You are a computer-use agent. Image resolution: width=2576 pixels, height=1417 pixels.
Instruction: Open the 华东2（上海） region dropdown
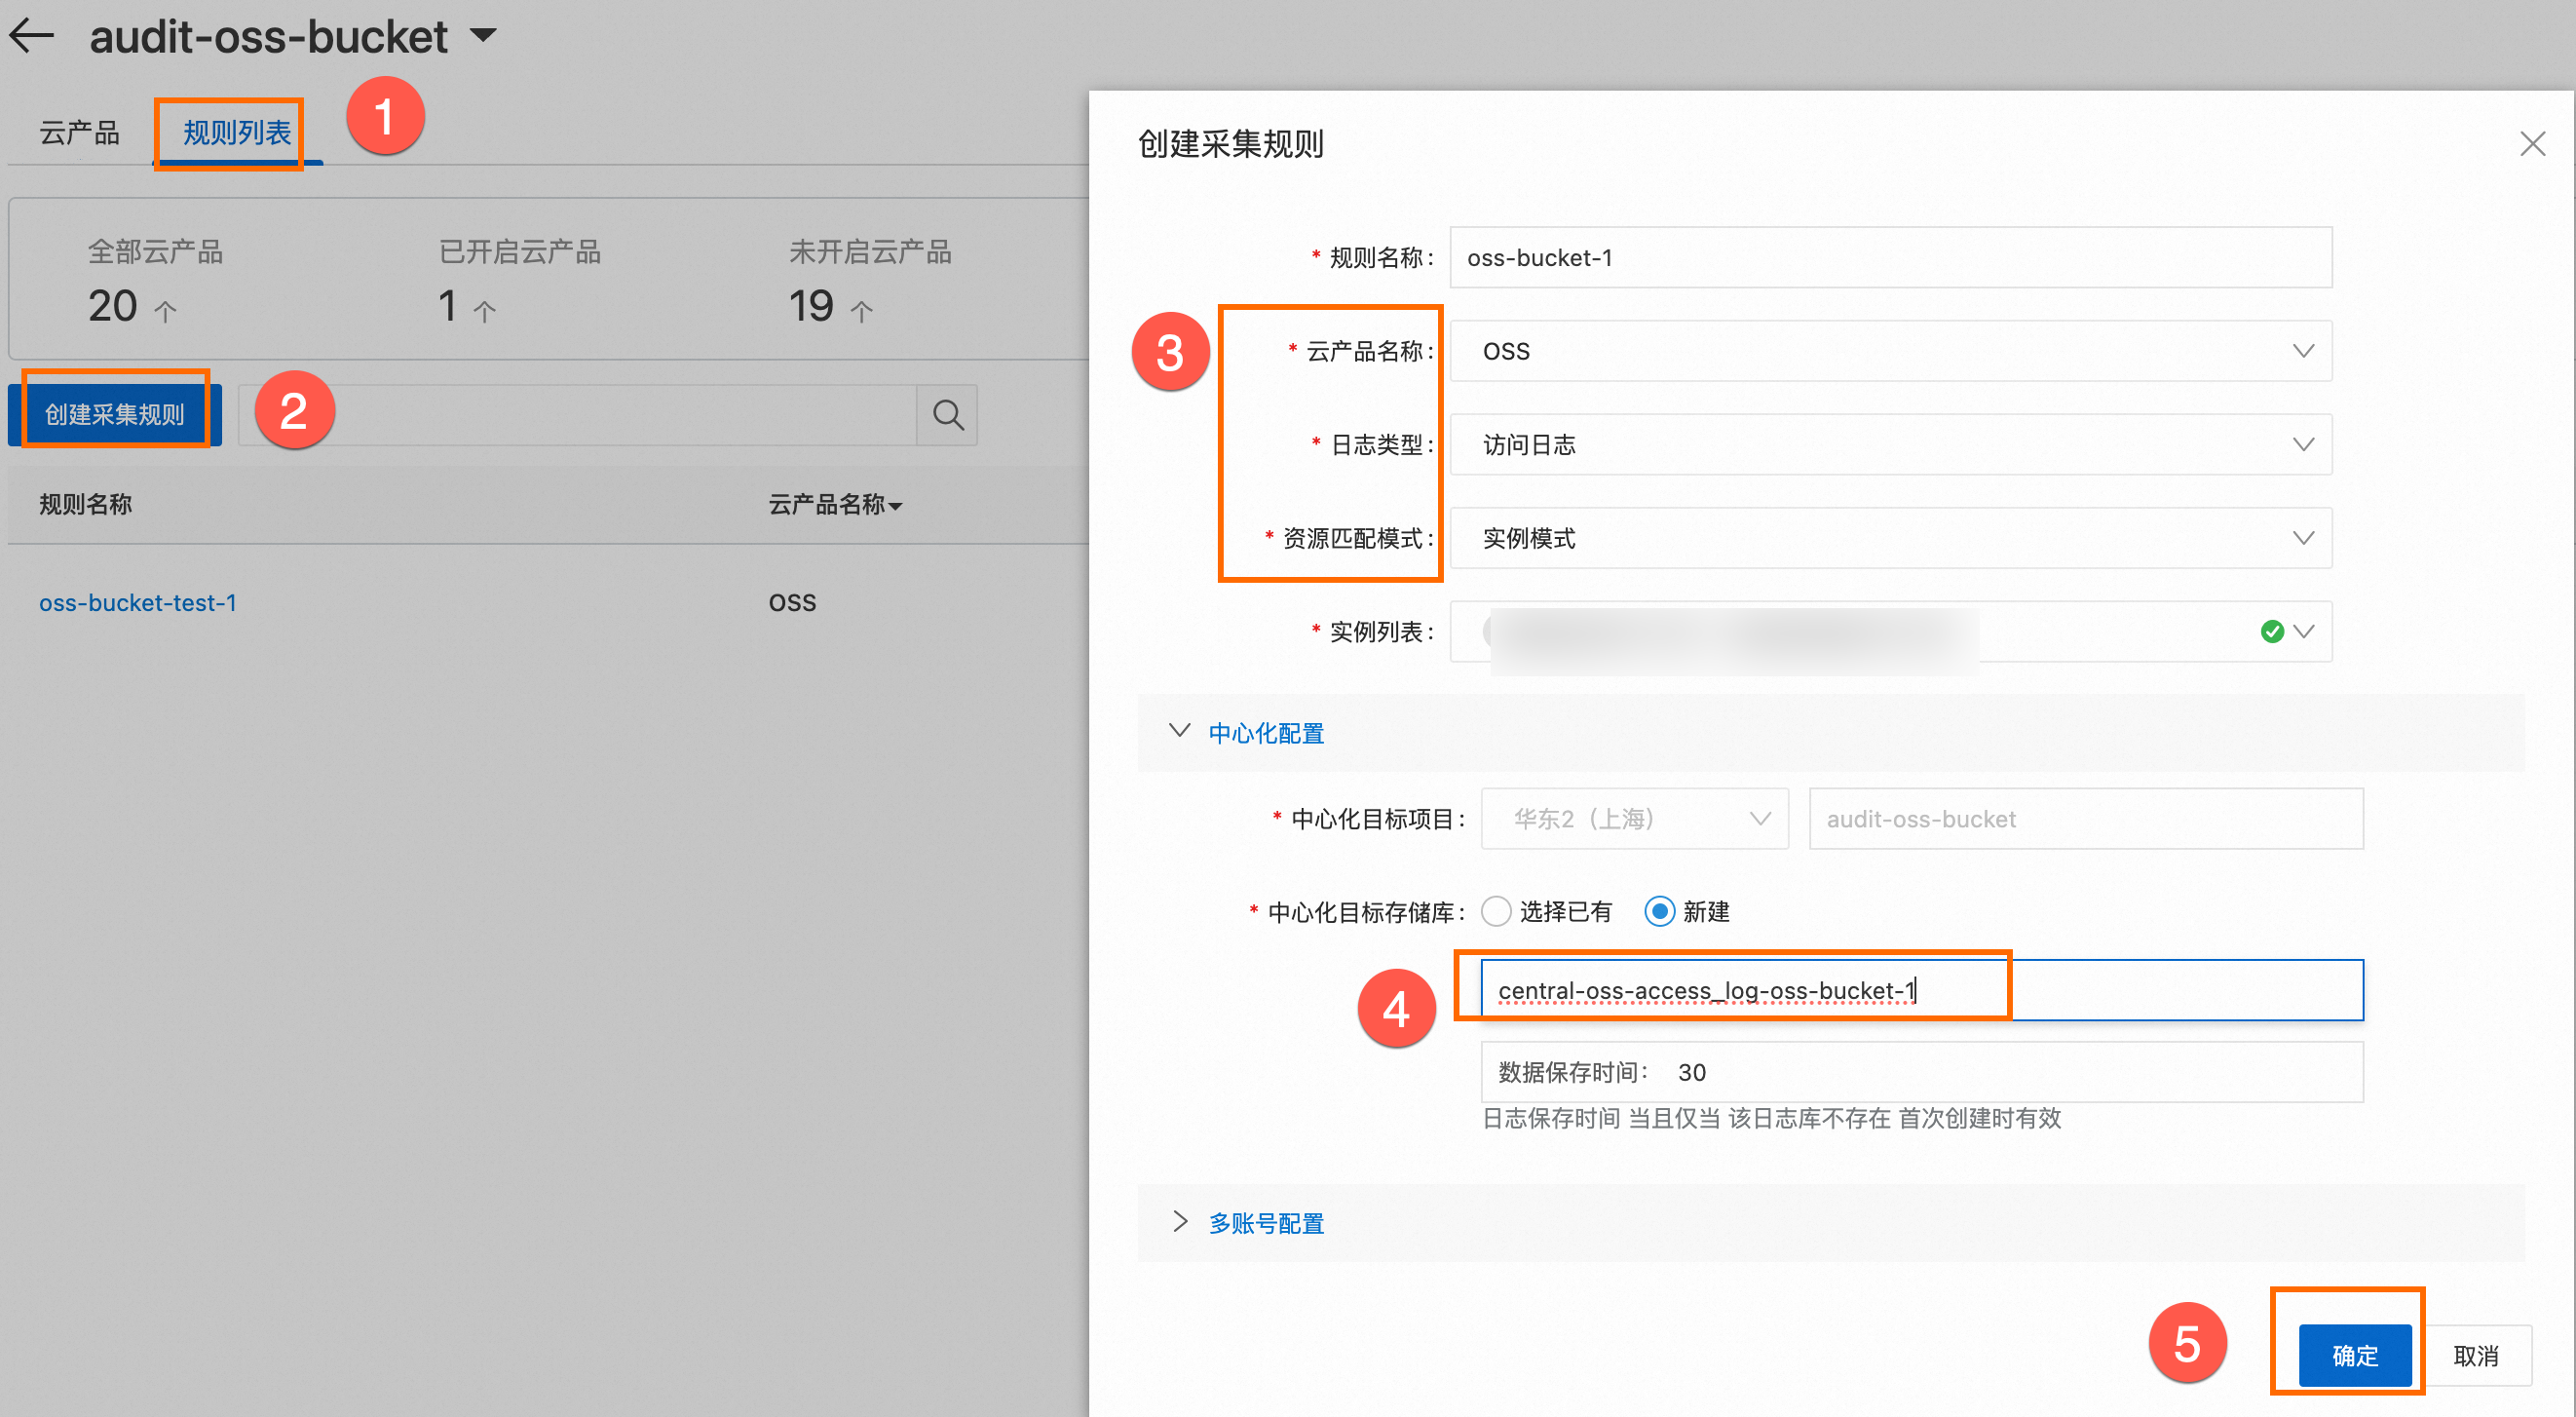1634,819
